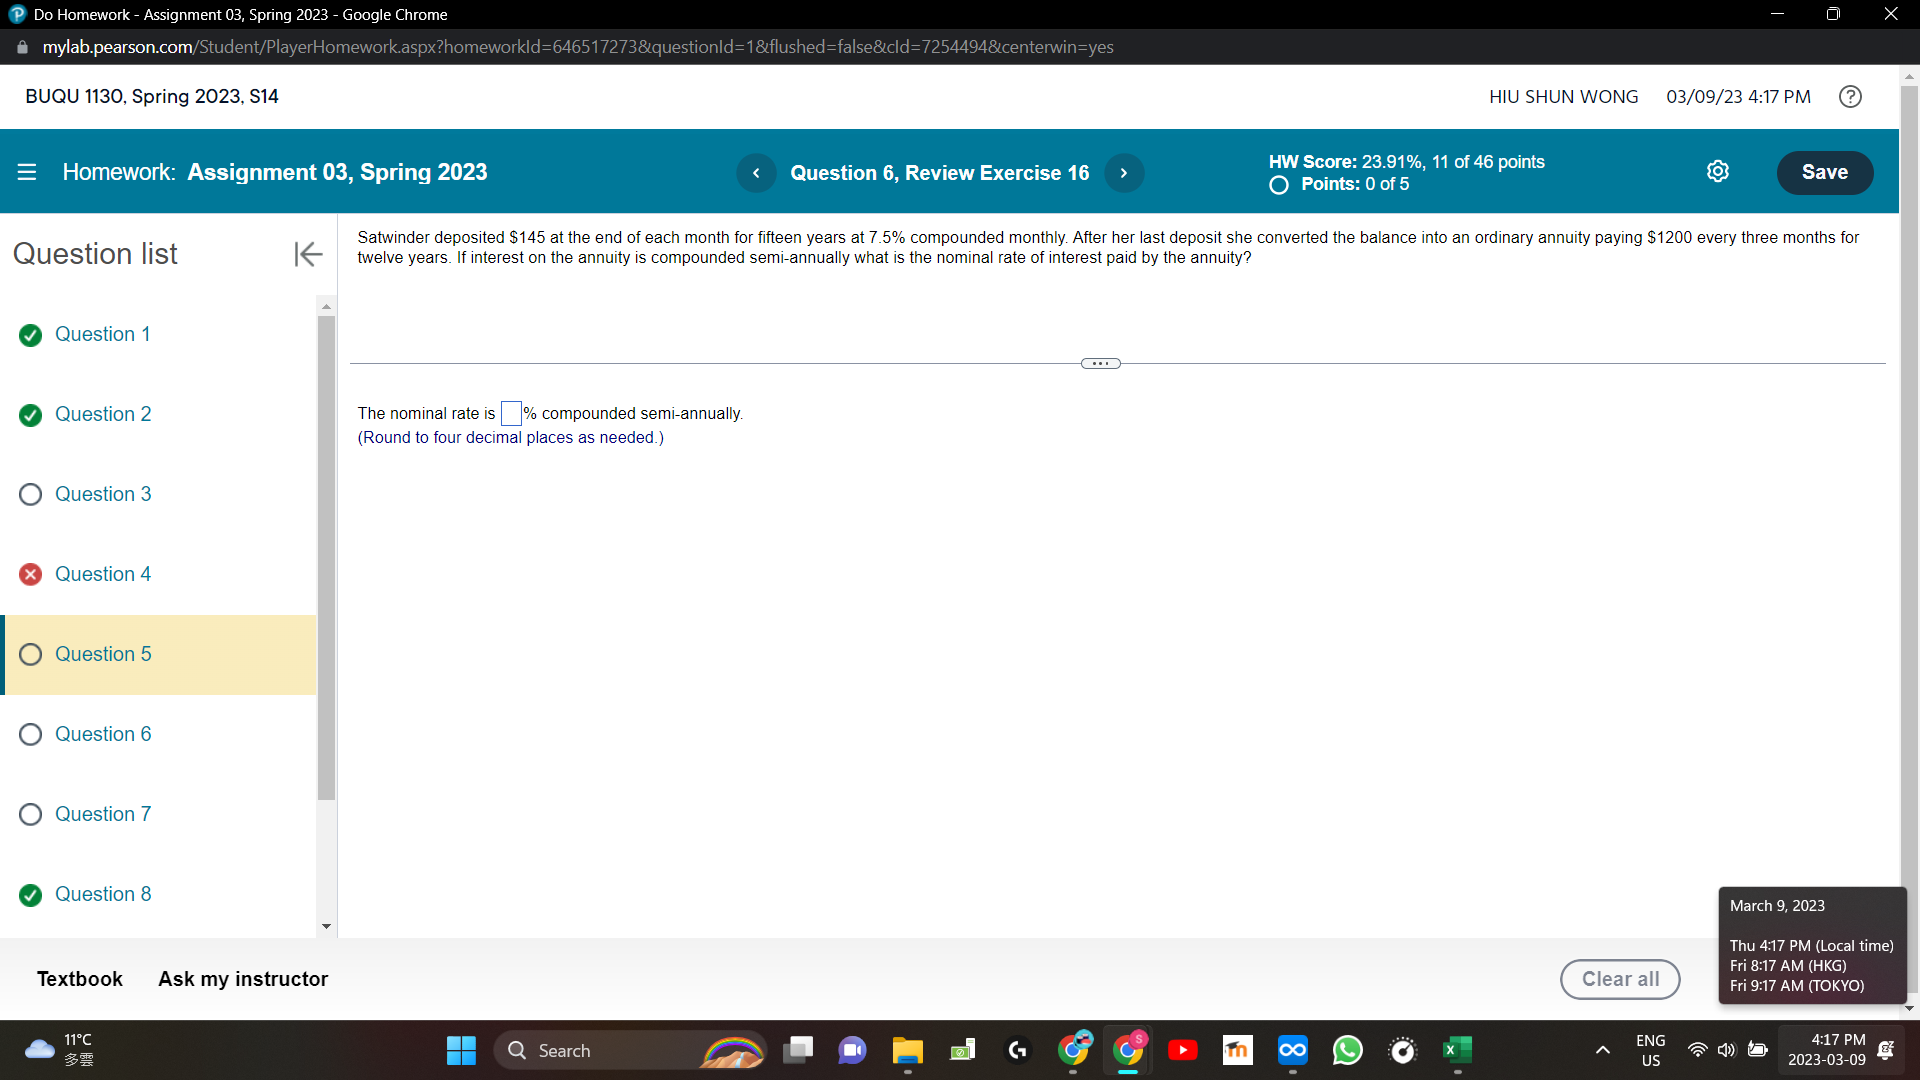This screenshot has width=1920, height=1080.
Task: Open the Wi-Fi network tray icon
Action: click(1697, 1050)
